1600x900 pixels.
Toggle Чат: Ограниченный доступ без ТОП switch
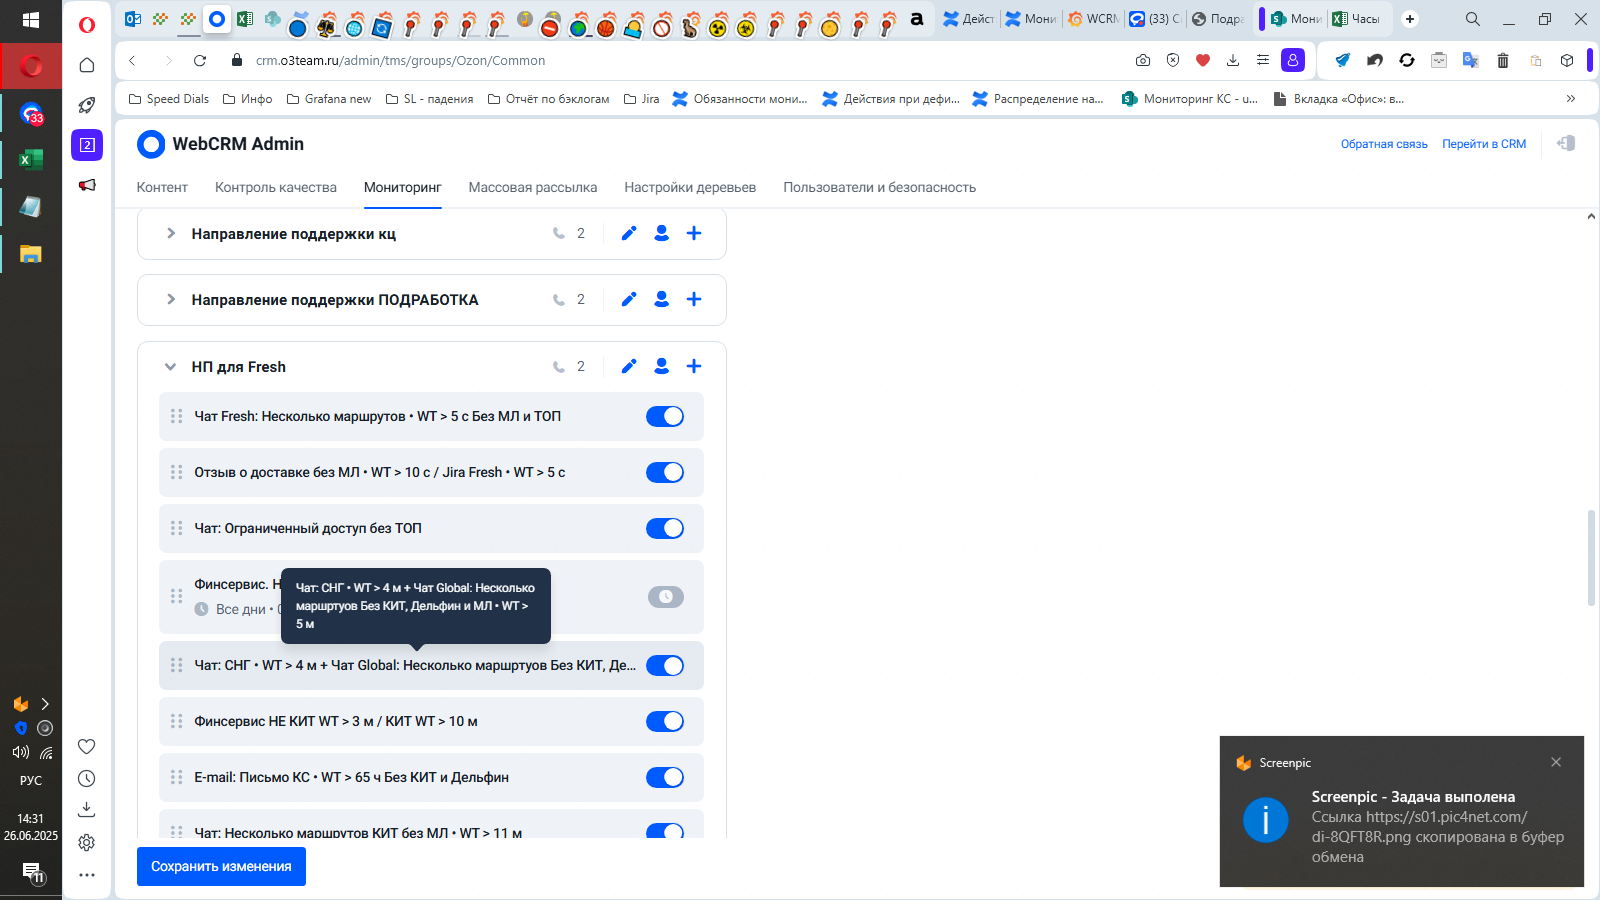665,528
